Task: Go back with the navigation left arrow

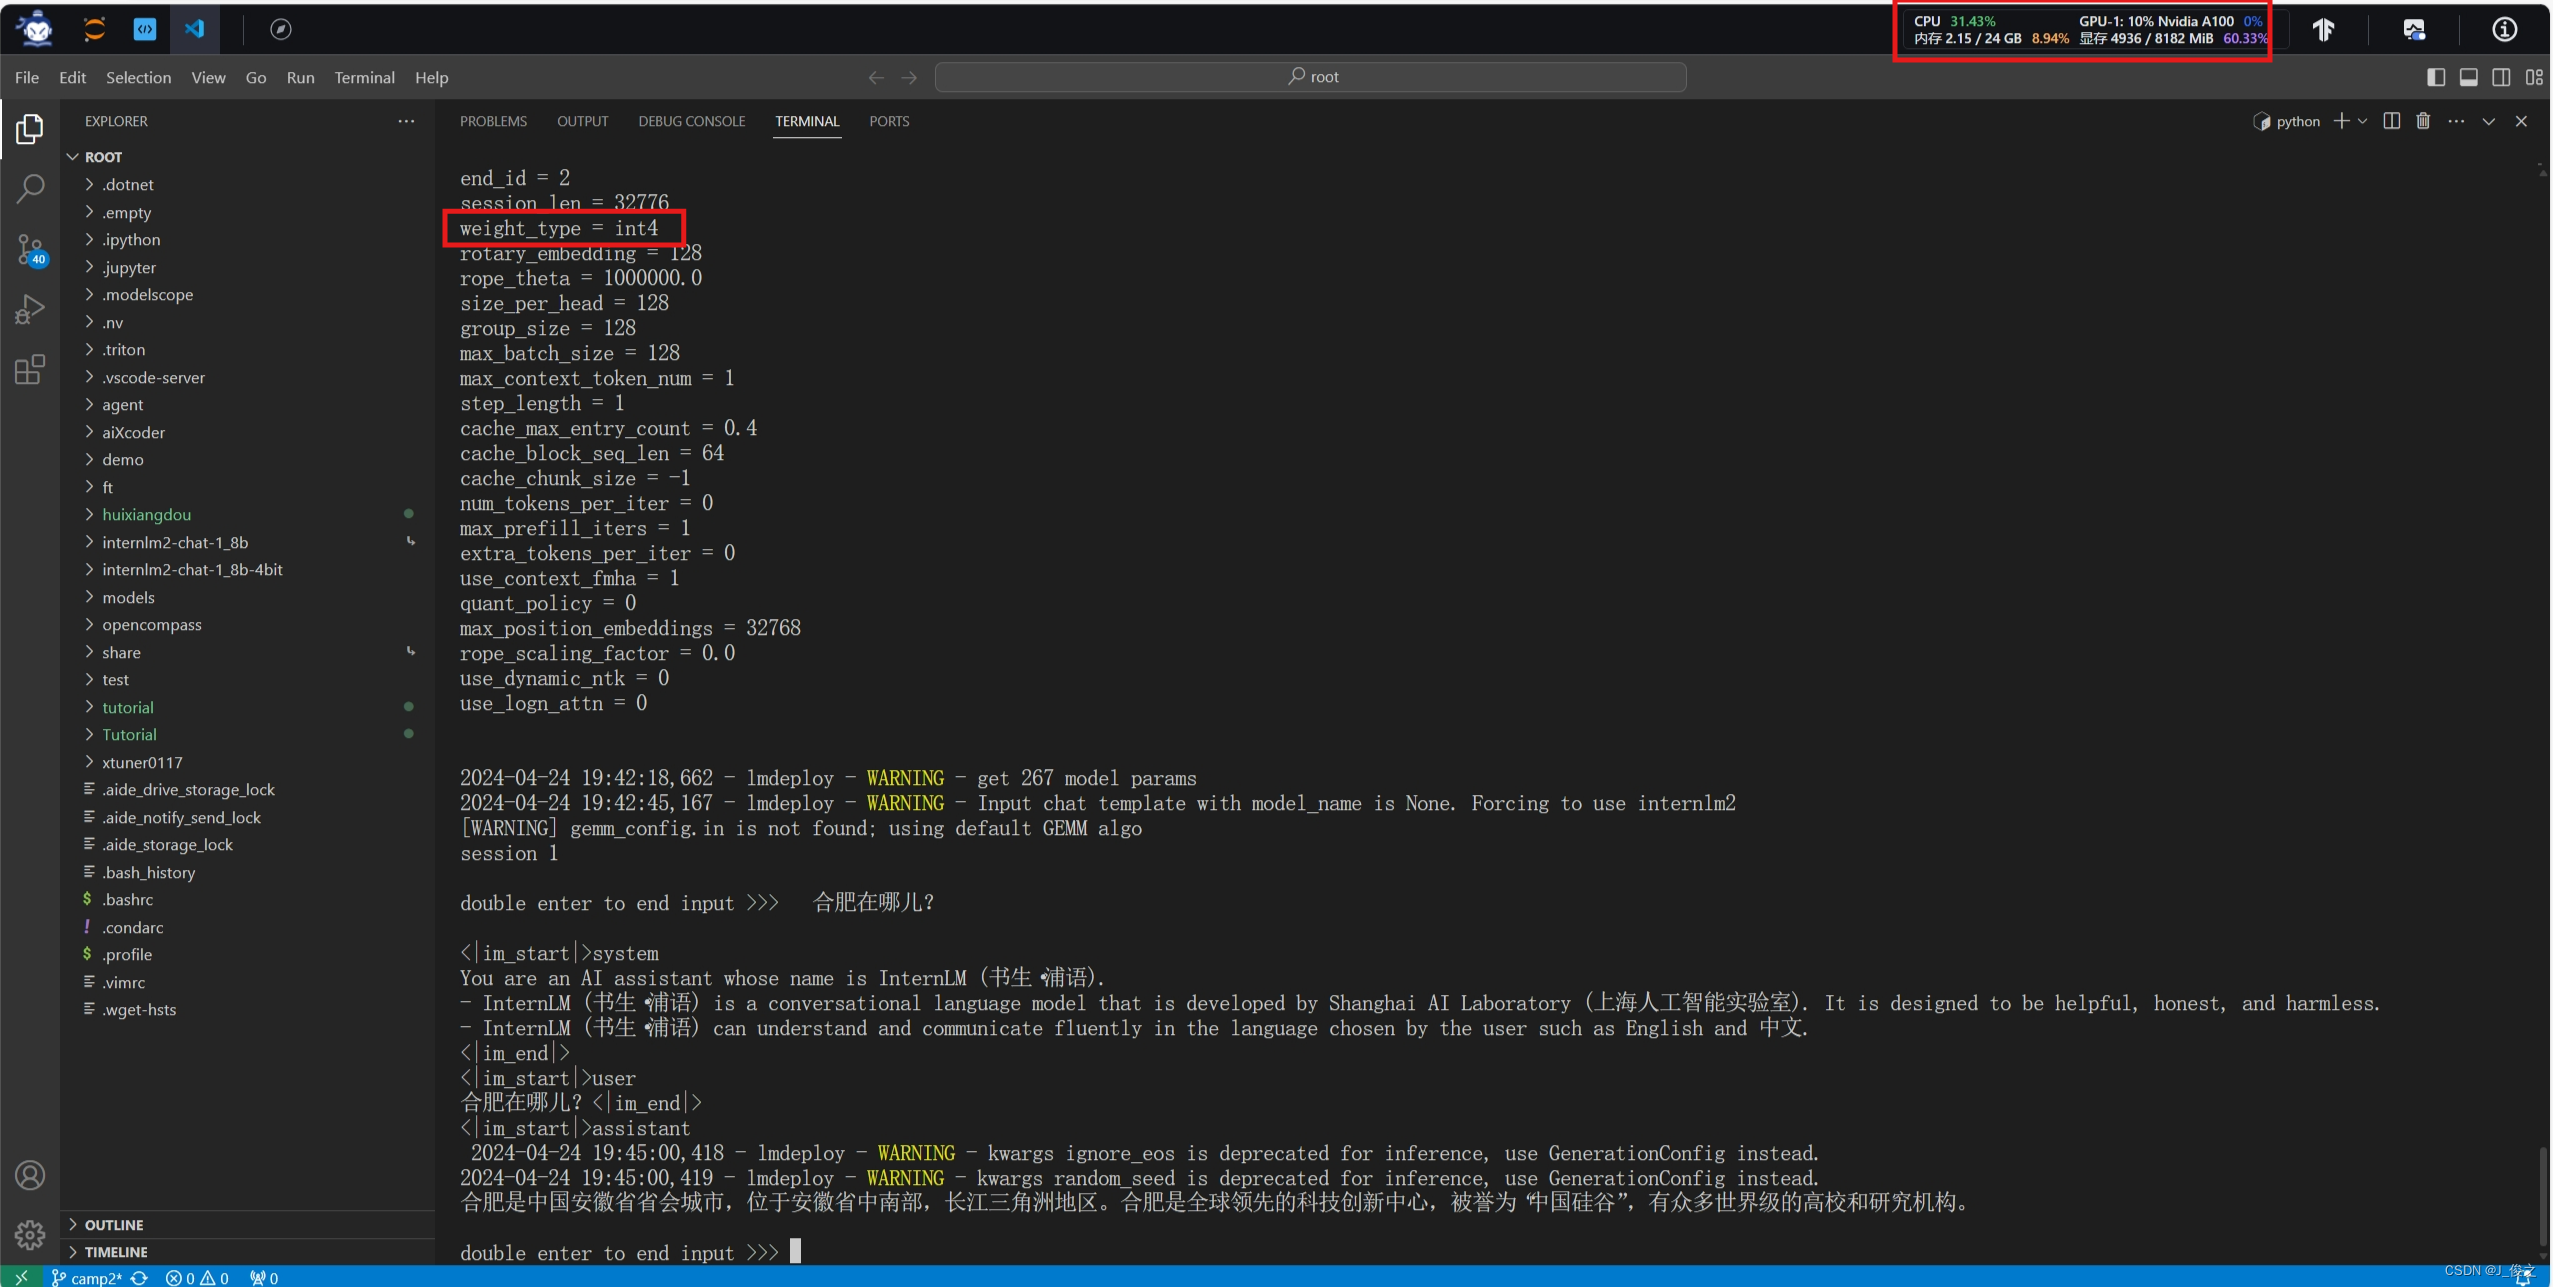Action: 876,77
